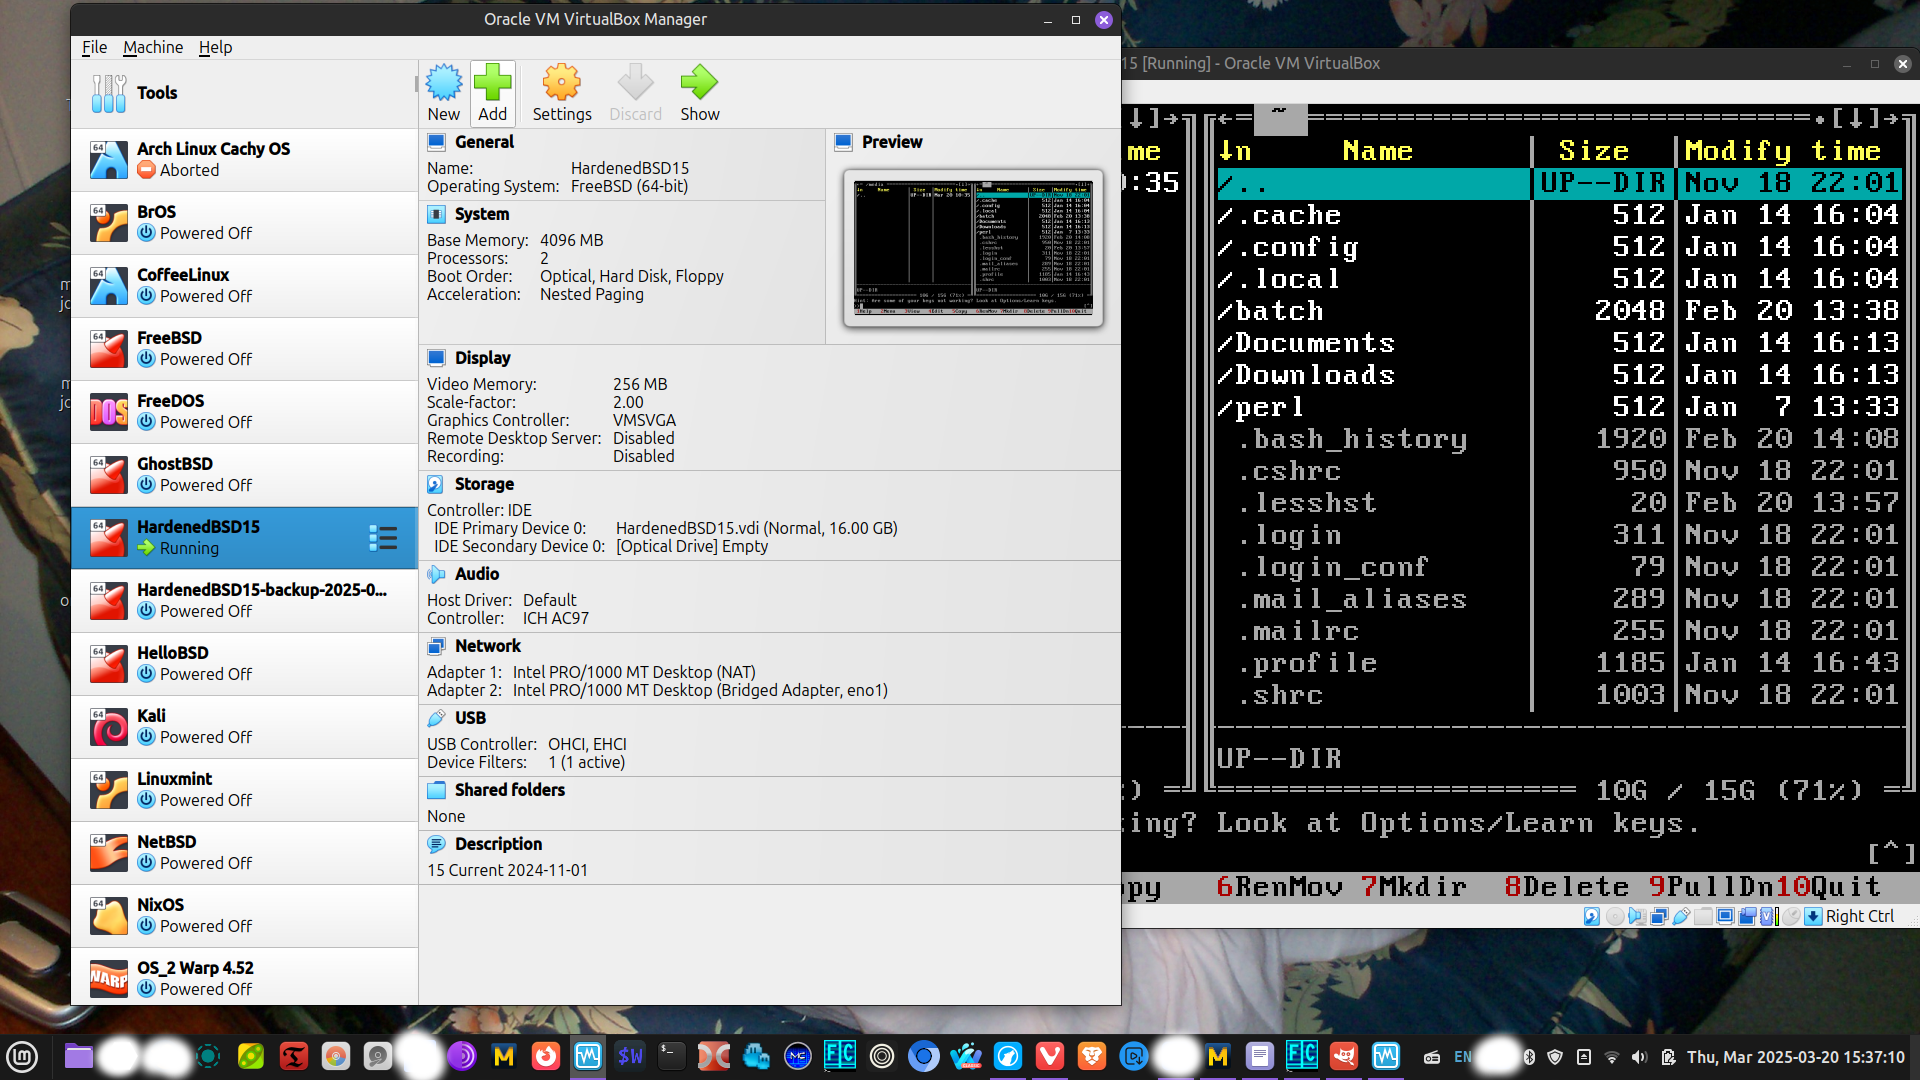Open the Help menu
1920x1080 pixels.
click(x=215, y=47)
